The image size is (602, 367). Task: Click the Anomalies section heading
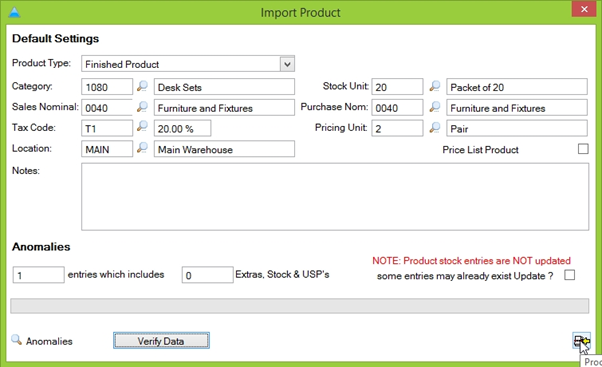(x=41, y=246)
